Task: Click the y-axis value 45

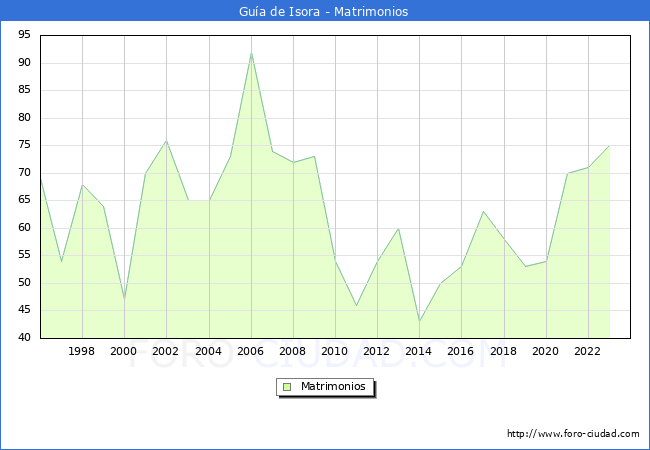Action: (x=24, y=310)
